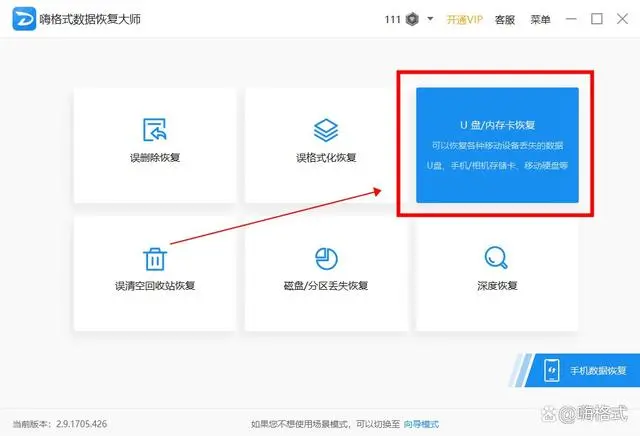Click the description 可以恢复各种移动设备丢失的数据
640x436 pixels.
click(x=497, y=145)
